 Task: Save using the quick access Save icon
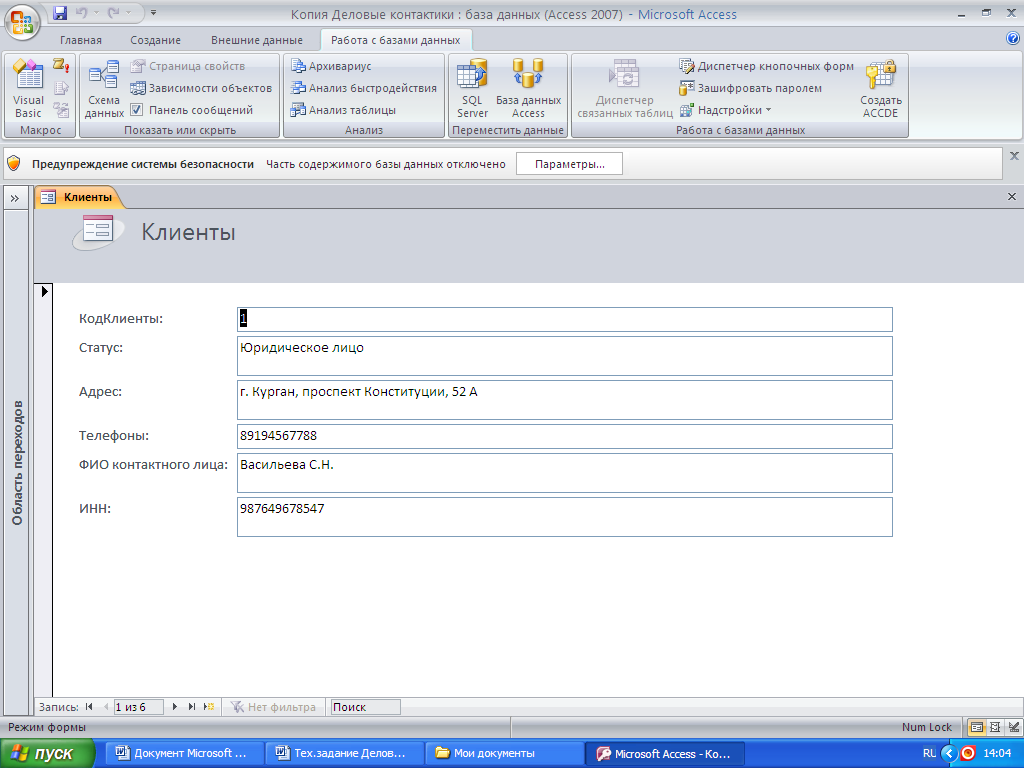point(60,12)
